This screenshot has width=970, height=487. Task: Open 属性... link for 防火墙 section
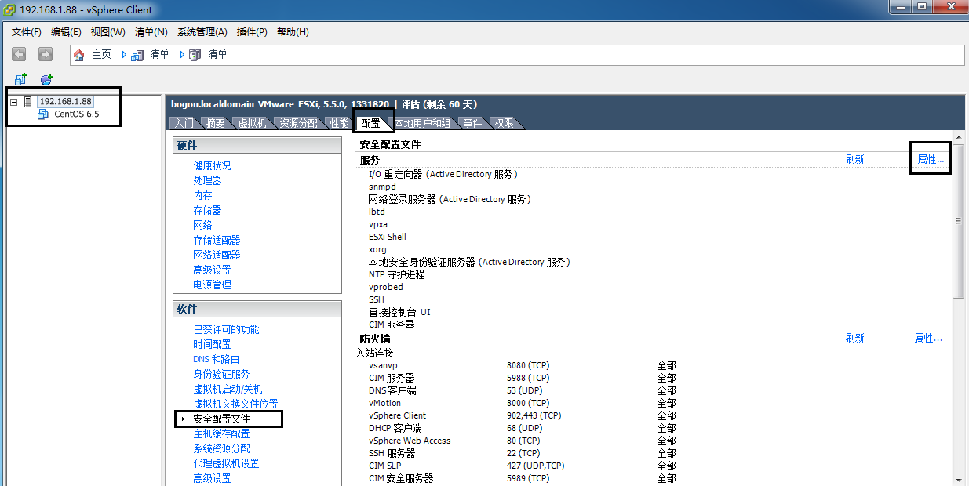pyautogui.click(x=929, y=338)
